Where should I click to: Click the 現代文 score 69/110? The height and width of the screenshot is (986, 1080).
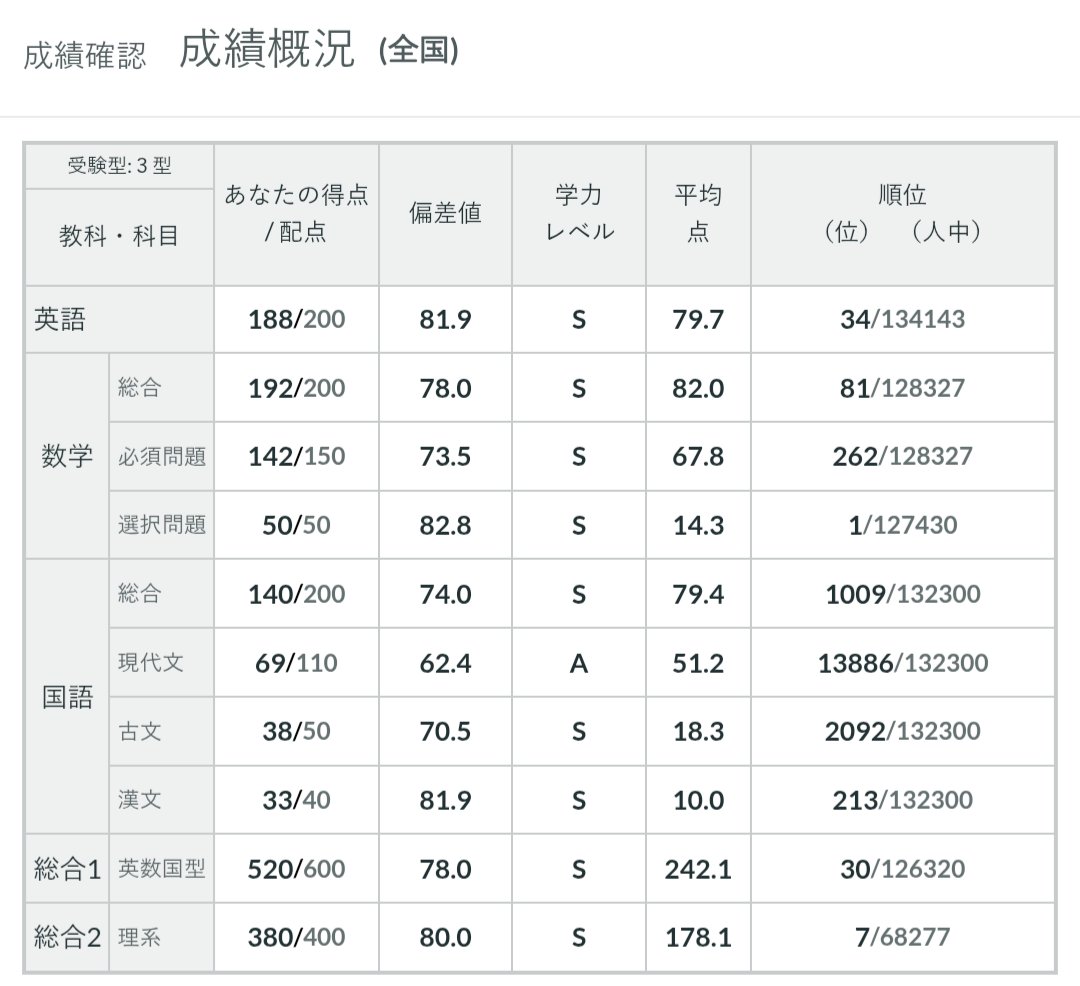pos(296,663)
